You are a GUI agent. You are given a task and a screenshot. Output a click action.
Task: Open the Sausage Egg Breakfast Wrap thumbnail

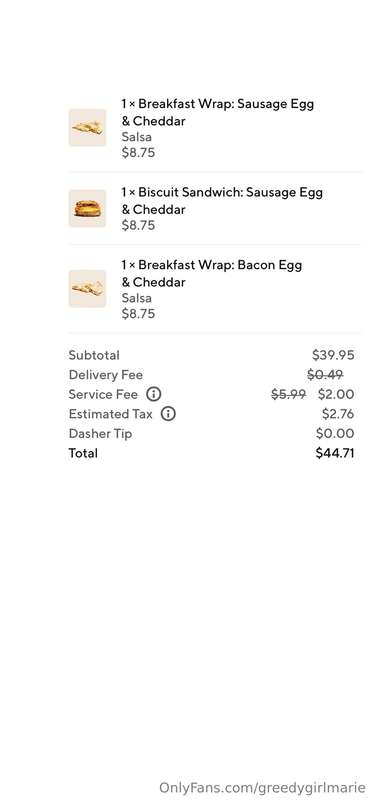pyautogui.click(x=87, y=128)
